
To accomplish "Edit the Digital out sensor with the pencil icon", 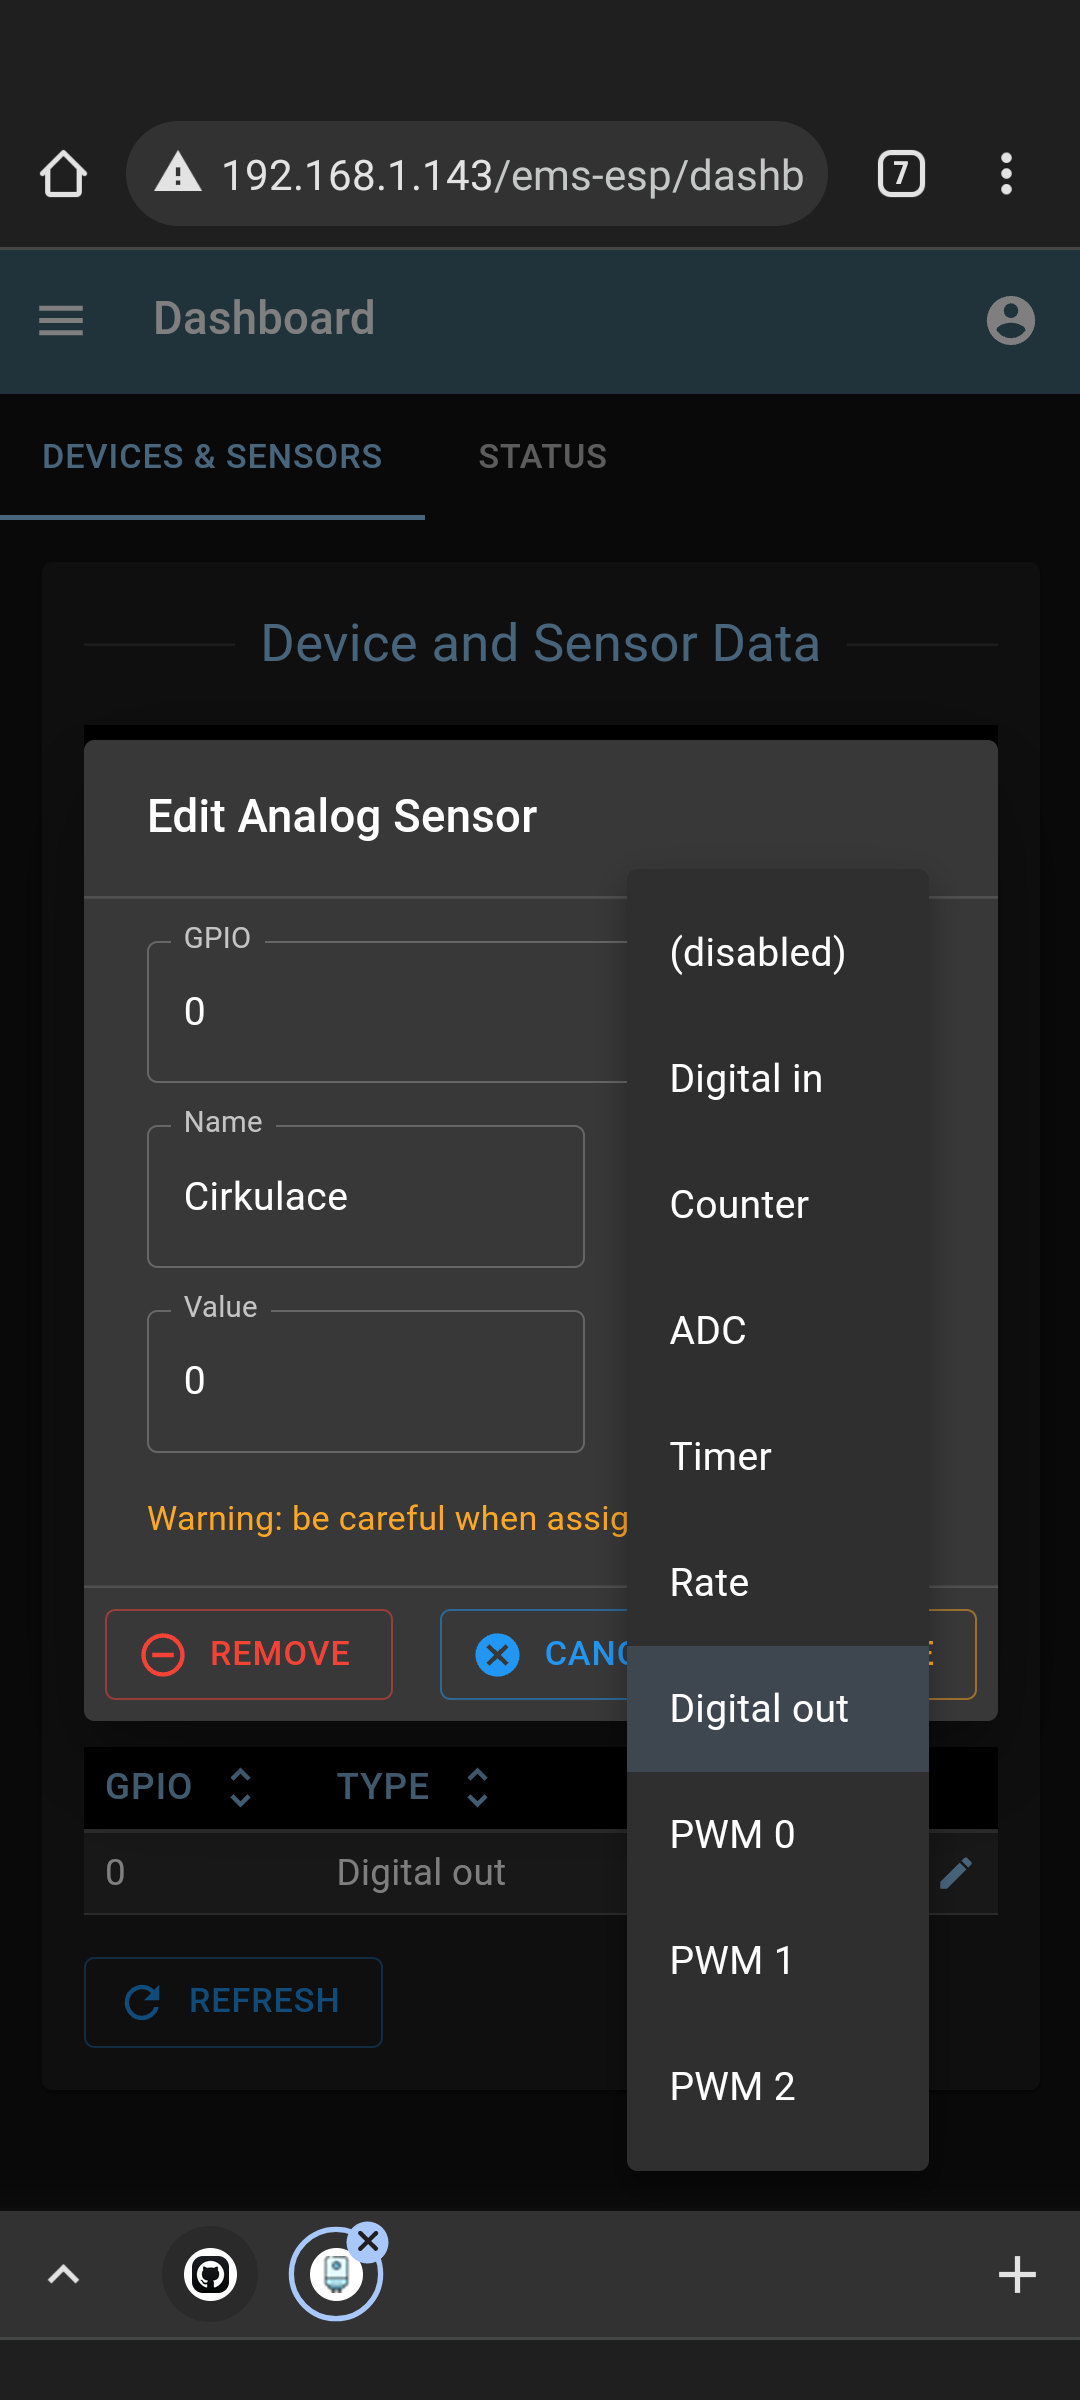I will click(x=955, y=1871).
